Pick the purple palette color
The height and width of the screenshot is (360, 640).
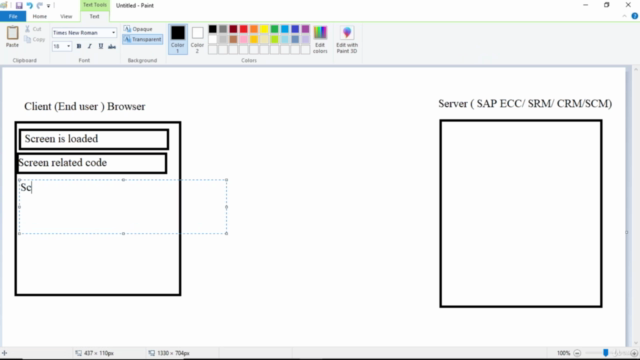pos(305,29)
